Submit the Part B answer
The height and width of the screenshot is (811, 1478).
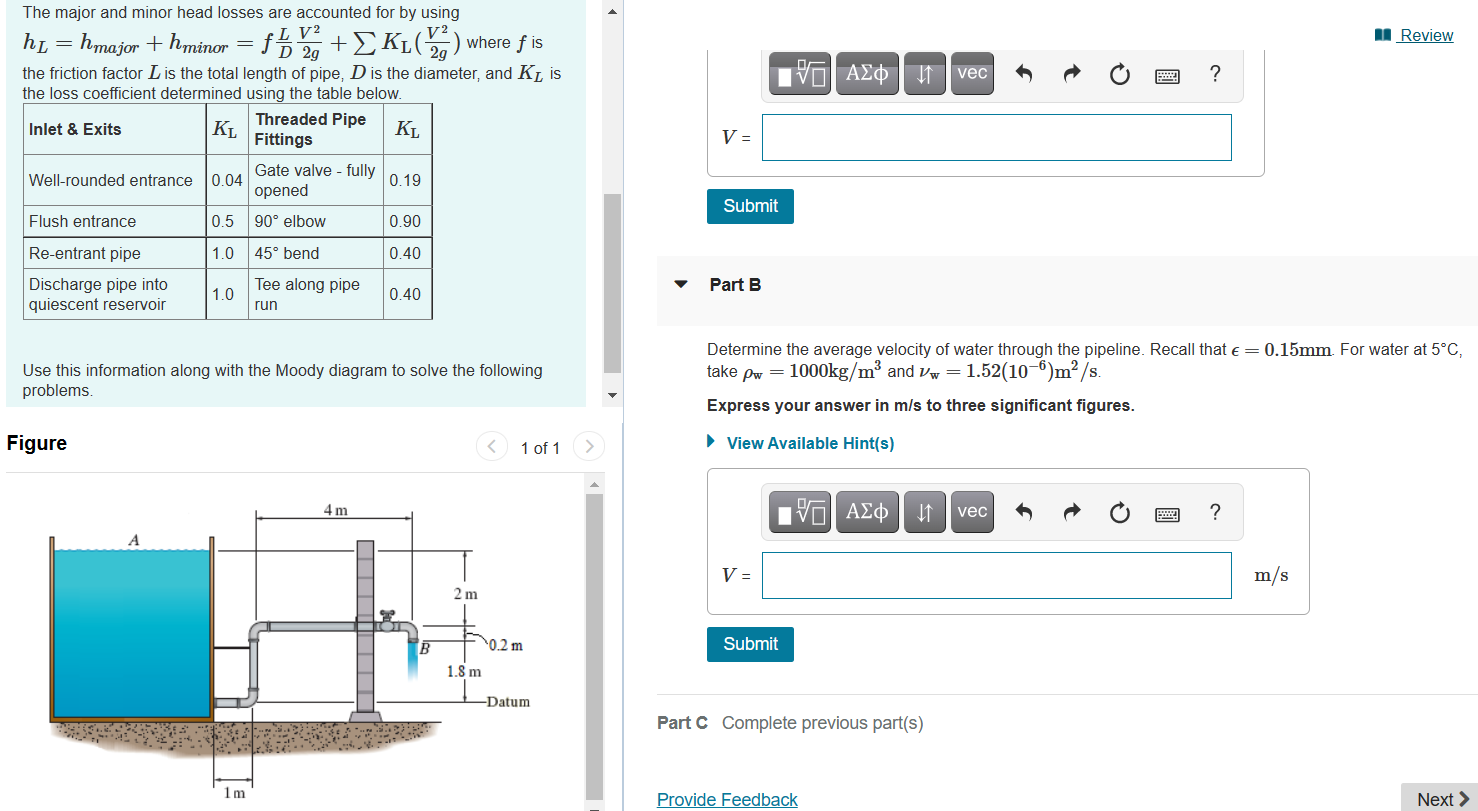coord(750,644)
